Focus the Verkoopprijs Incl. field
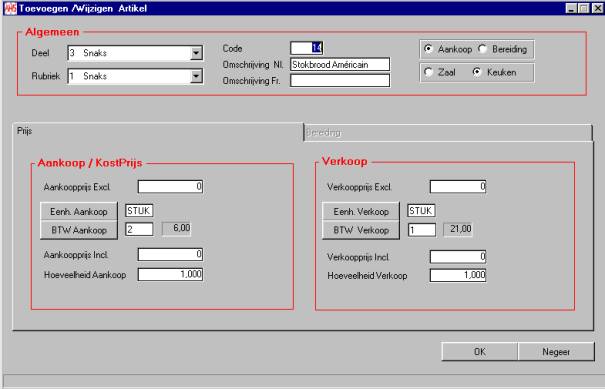Screen dimensions: 605x389 click(x=458, y=257)
